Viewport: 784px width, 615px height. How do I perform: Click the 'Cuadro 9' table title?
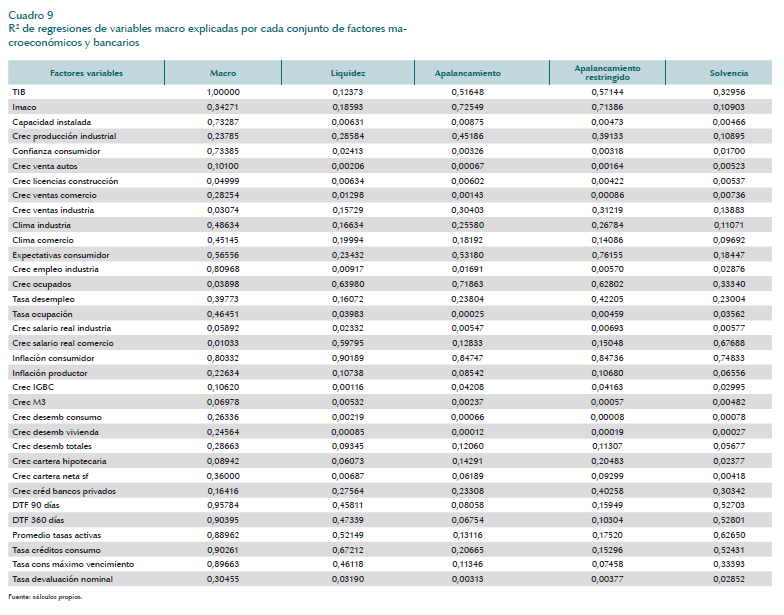32,15
